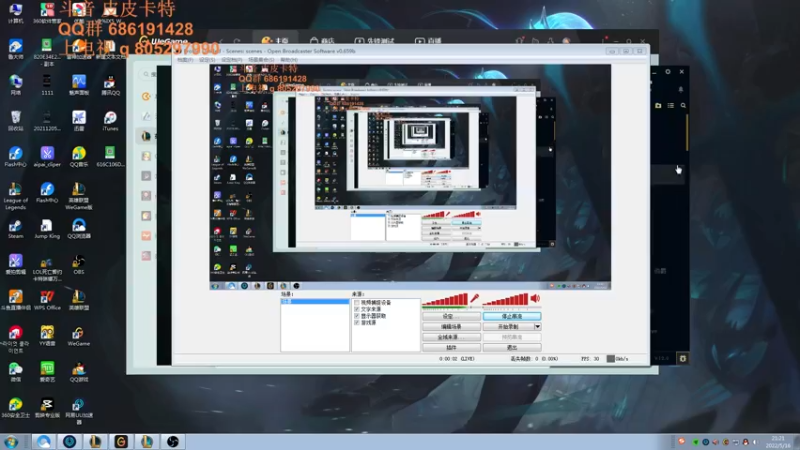
Task: Open the aipai_cliper desktop shortcut
Action: click(47, 157)
